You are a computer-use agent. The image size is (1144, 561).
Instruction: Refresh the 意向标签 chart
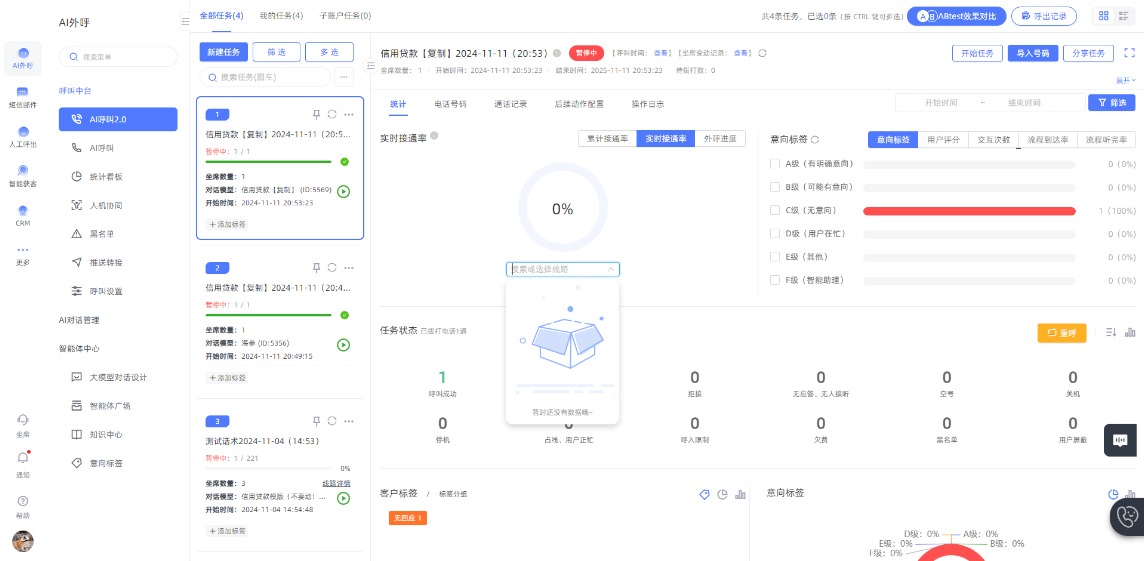(x=815, y=139)
